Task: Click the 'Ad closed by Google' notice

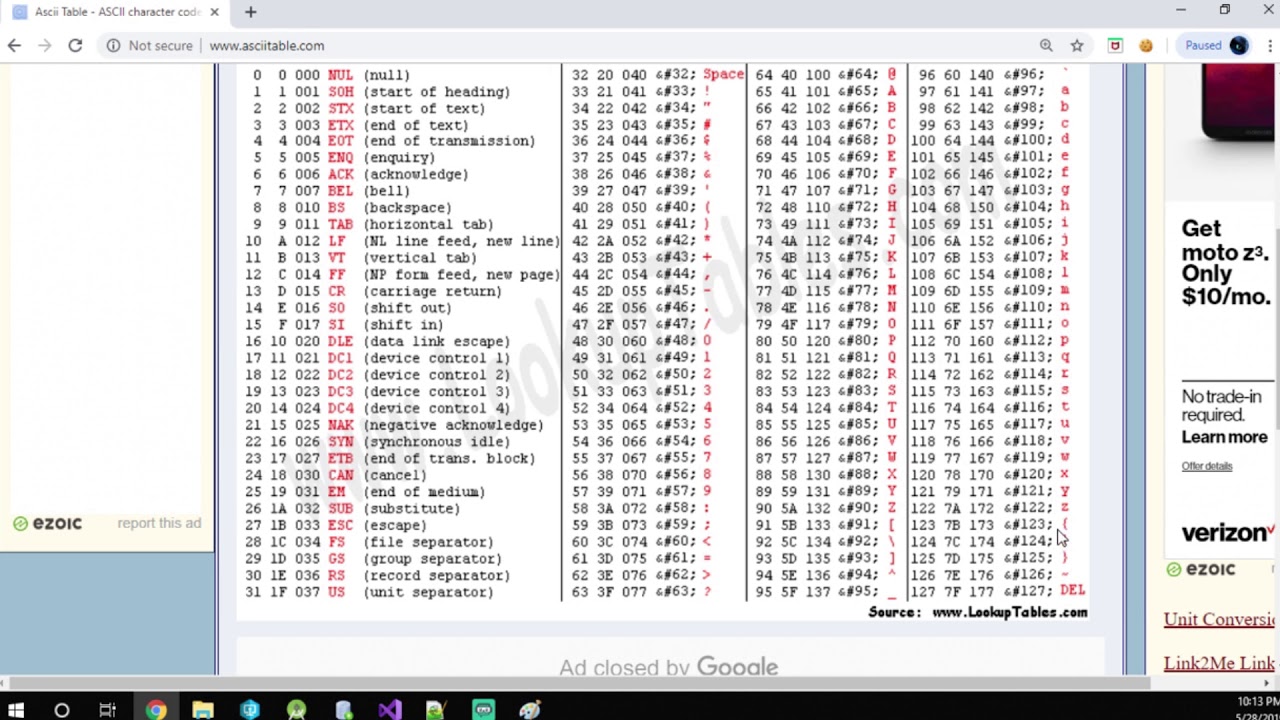Action: 668,667
